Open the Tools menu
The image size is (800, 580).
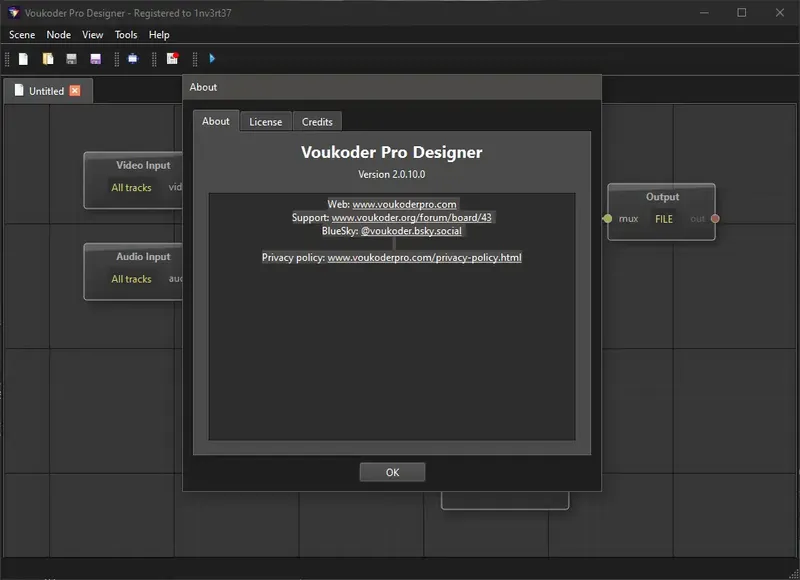pos(126,35)
